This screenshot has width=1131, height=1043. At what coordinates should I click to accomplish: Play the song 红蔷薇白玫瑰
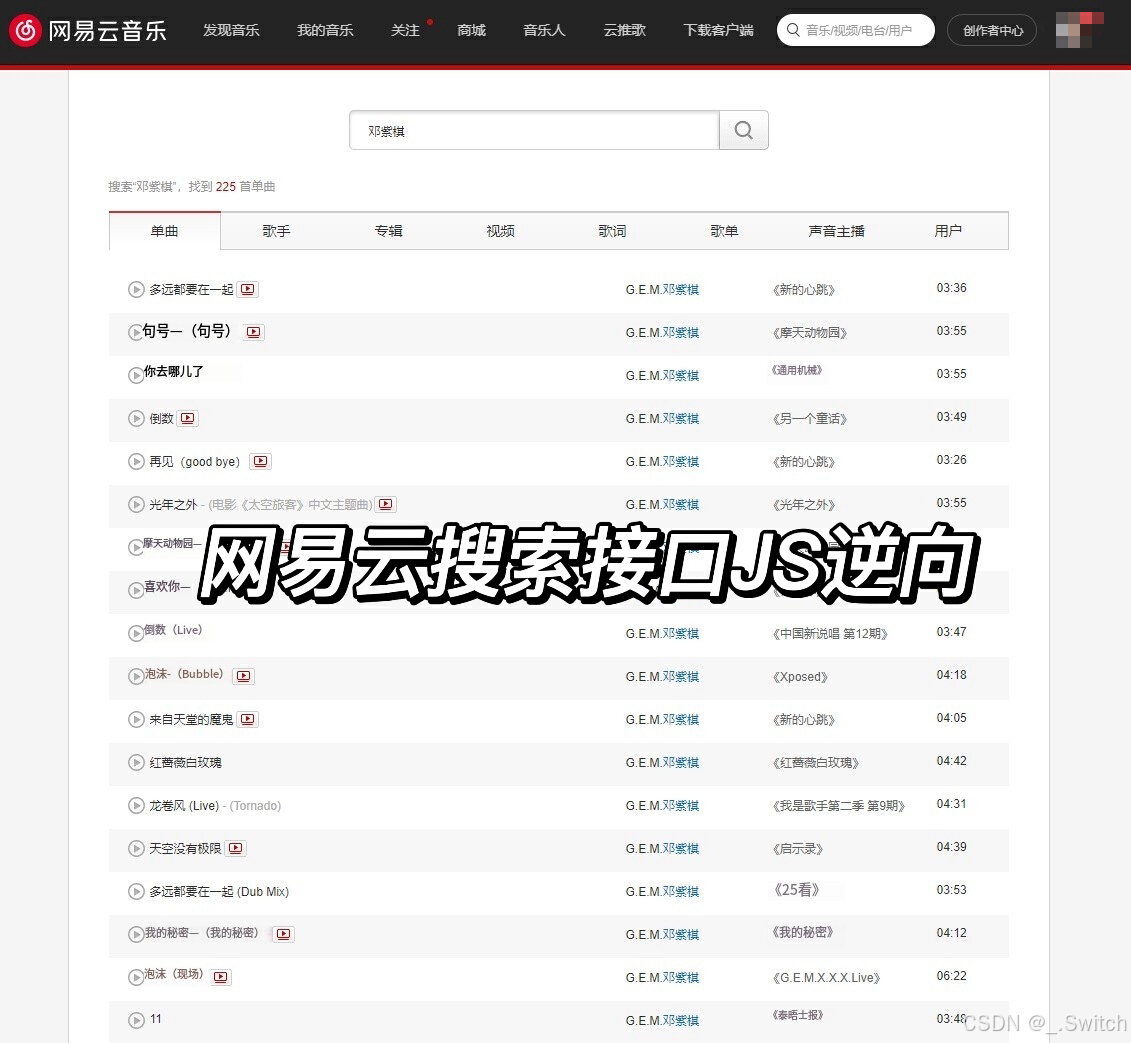click(136, 762)
